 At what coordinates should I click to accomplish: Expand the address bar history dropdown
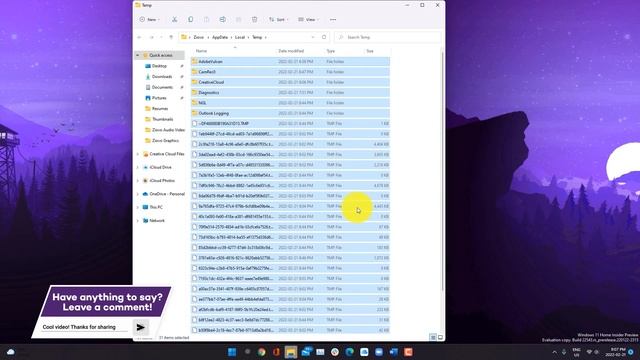(x=313, y=37)
